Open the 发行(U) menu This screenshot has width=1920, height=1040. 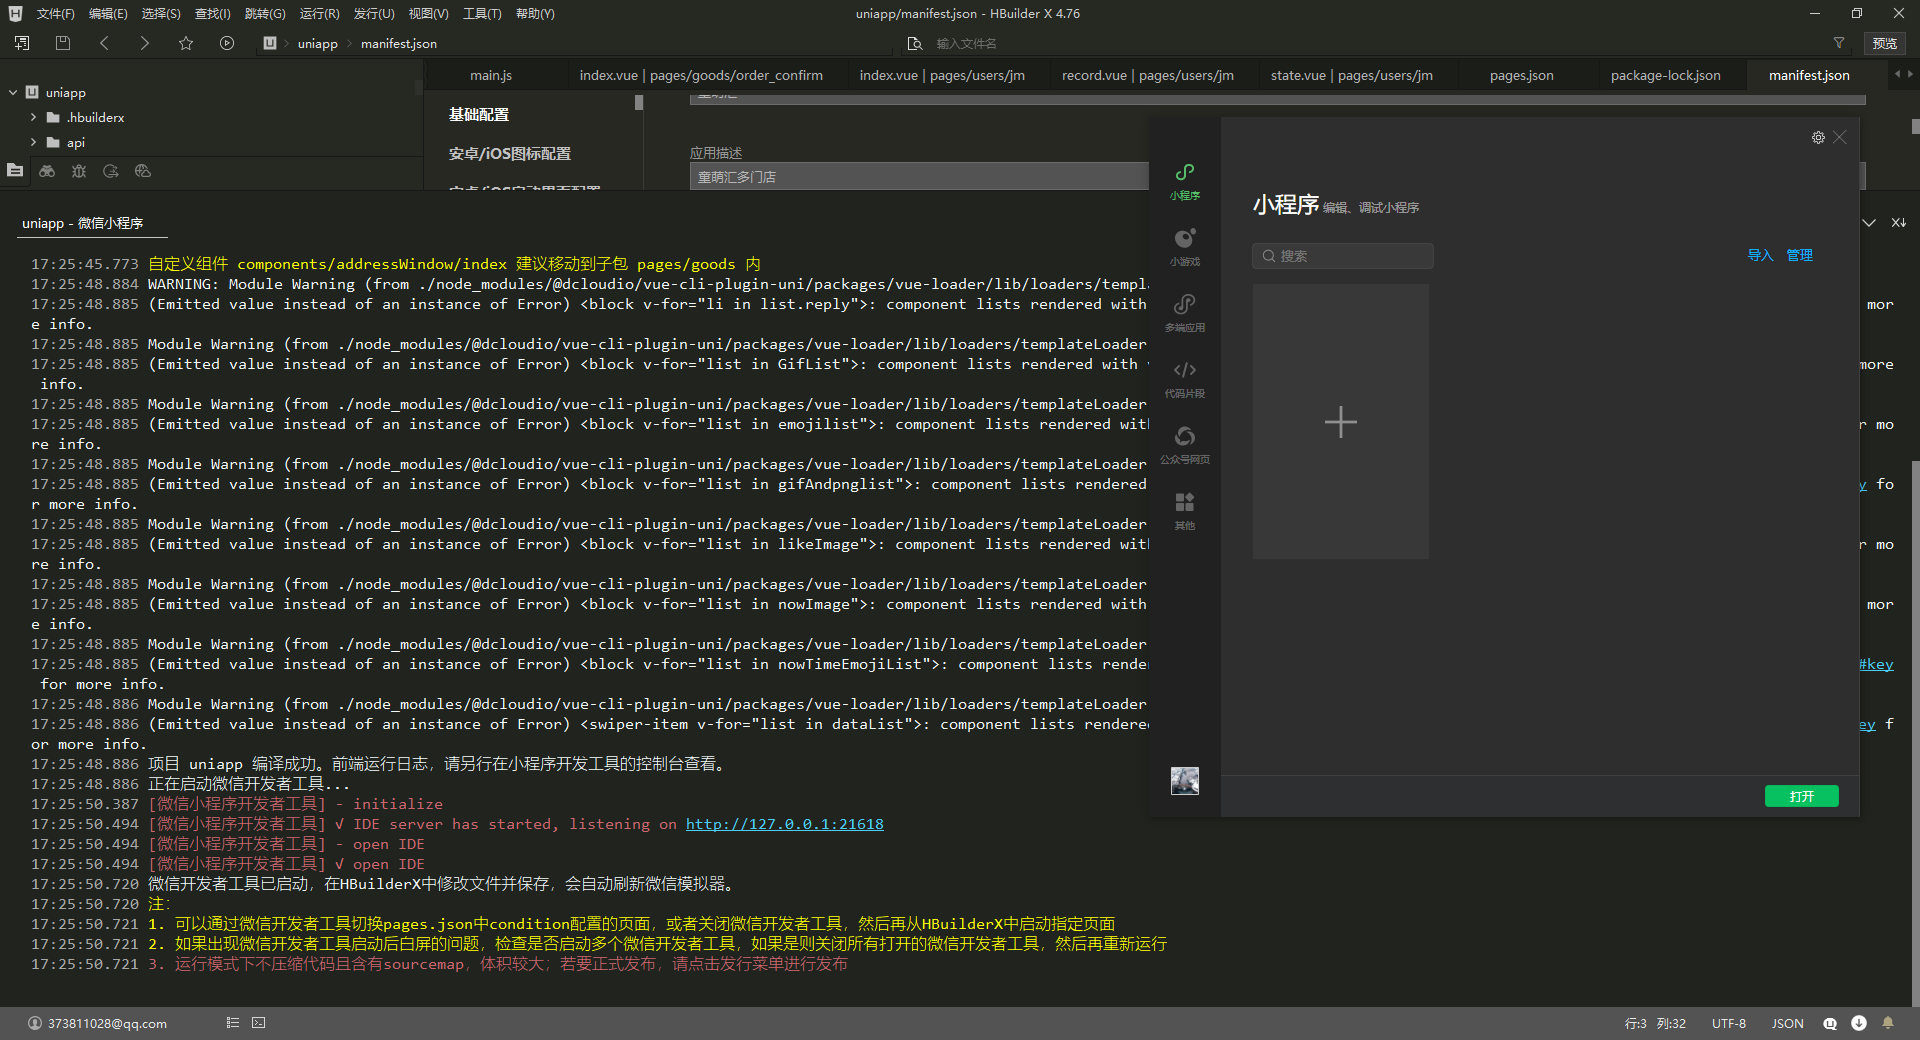coord(373,13)
